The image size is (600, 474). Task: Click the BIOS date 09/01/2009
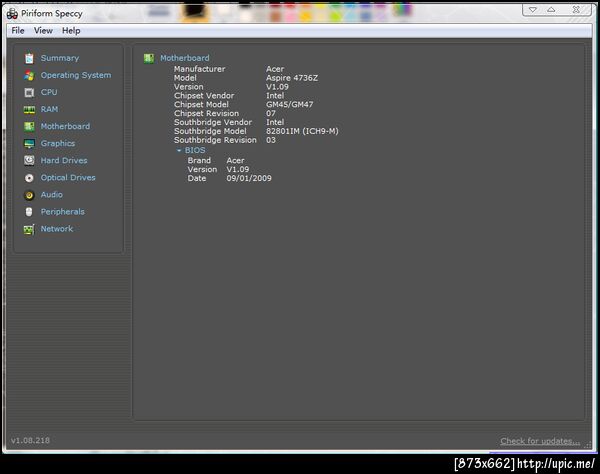[x=249, y=178]
